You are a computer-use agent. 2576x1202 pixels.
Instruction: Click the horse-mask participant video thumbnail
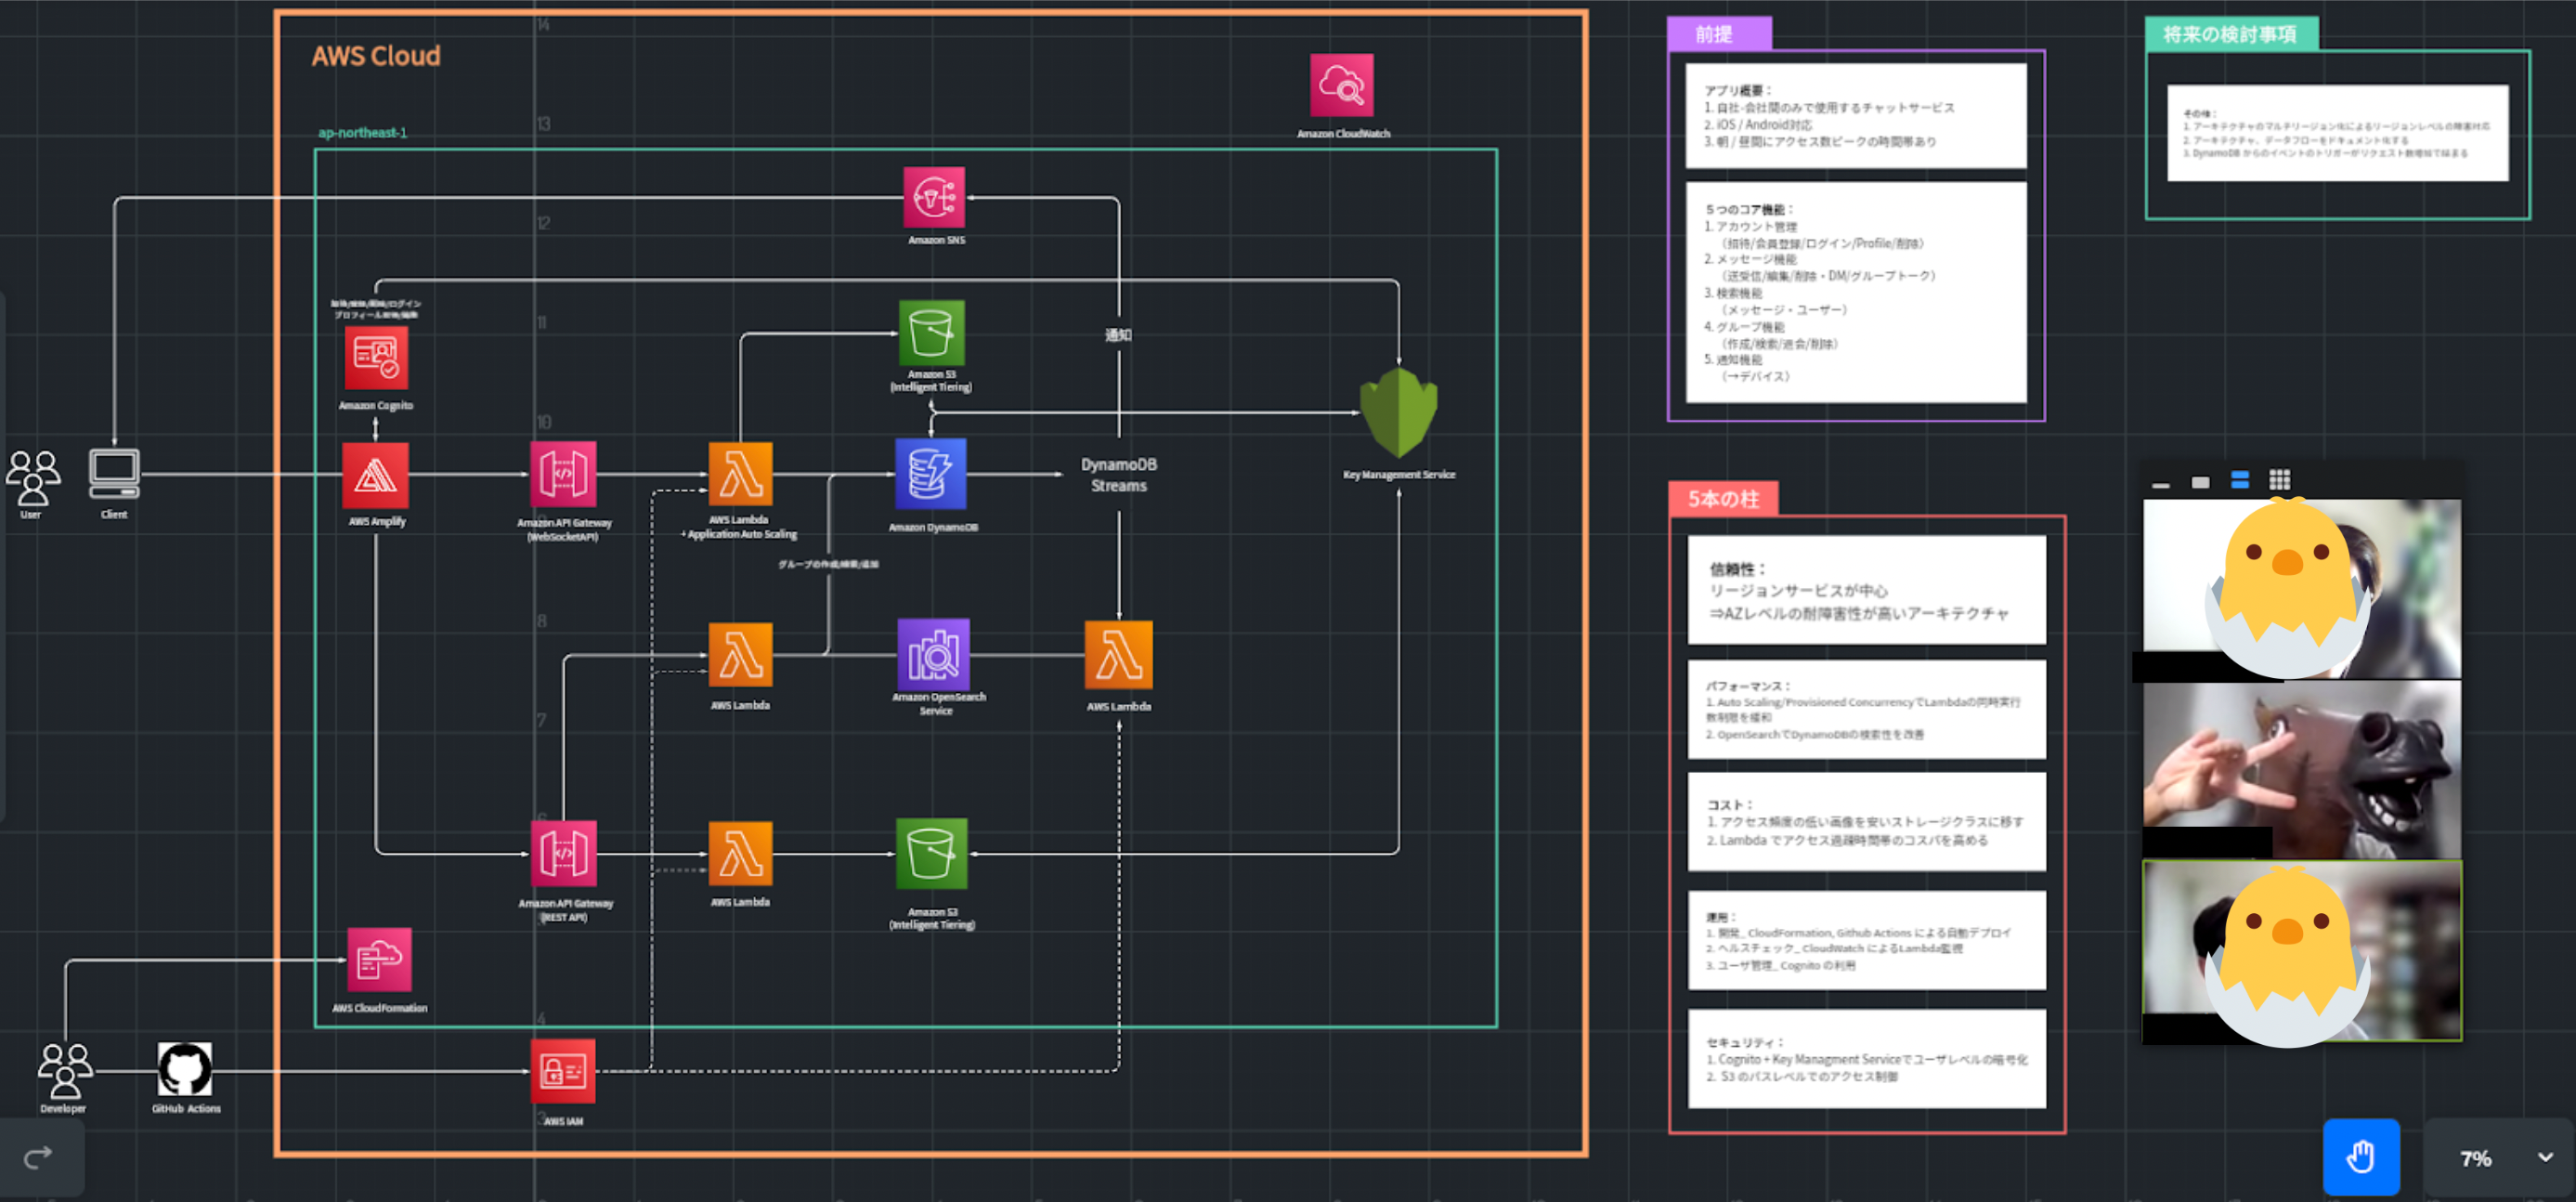click(2301, 770)
